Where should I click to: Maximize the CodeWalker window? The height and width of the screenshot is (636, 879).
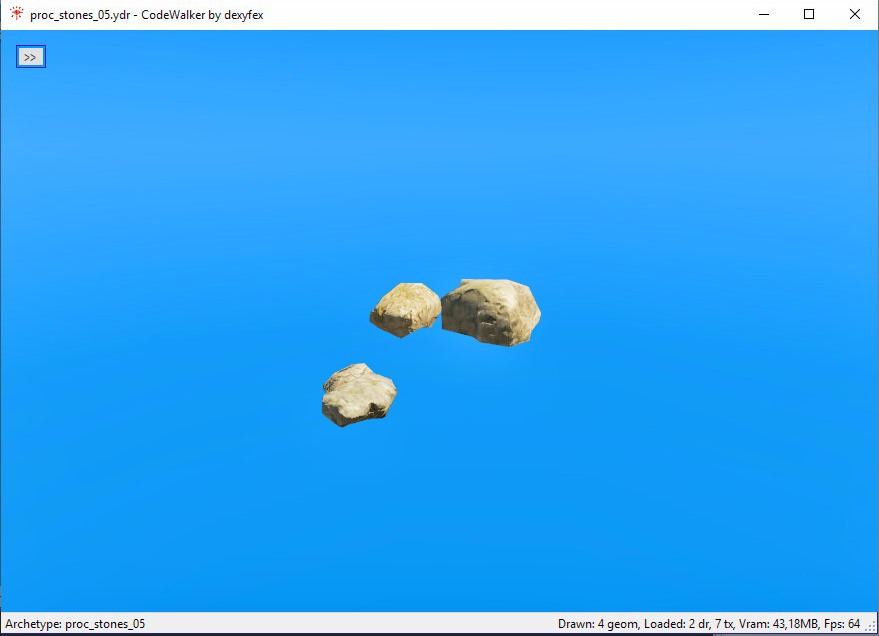[x=809, y=15]
